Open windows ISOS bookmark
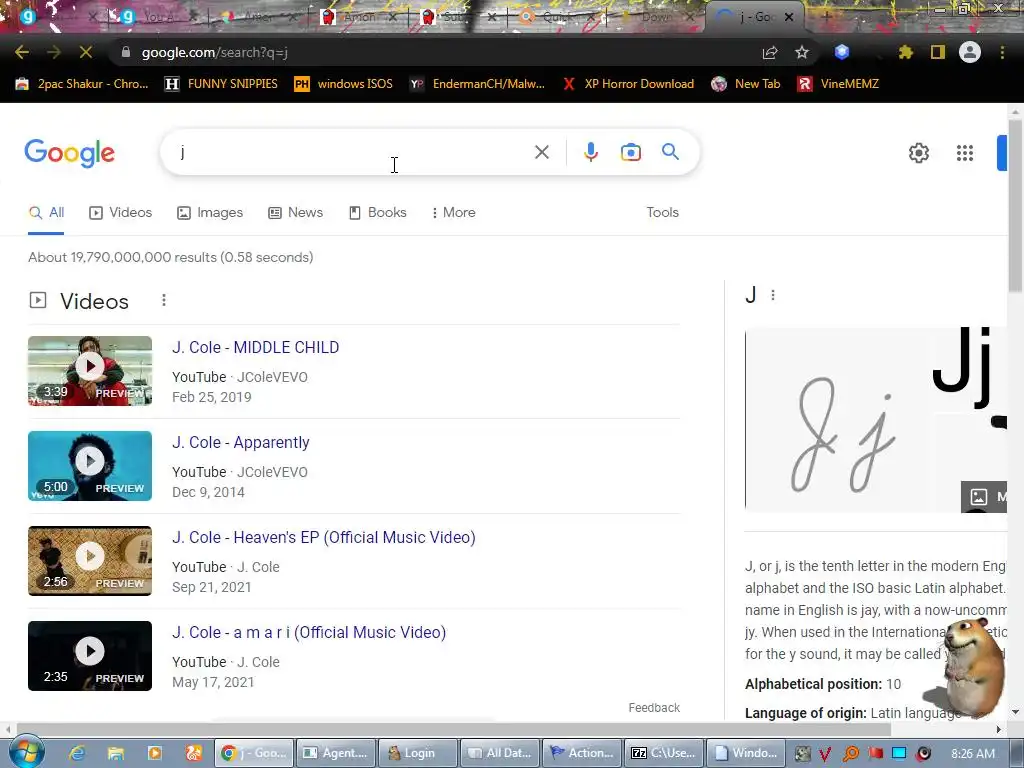The height and width of the screenshot is (768, 1024). [x=344, y=84]
